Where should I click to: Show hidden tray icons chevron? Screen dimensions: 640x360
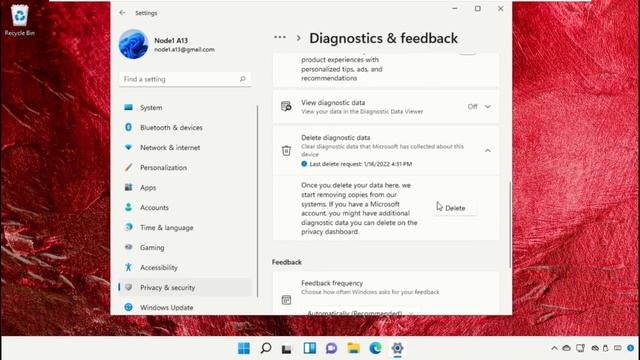(554, 348)
